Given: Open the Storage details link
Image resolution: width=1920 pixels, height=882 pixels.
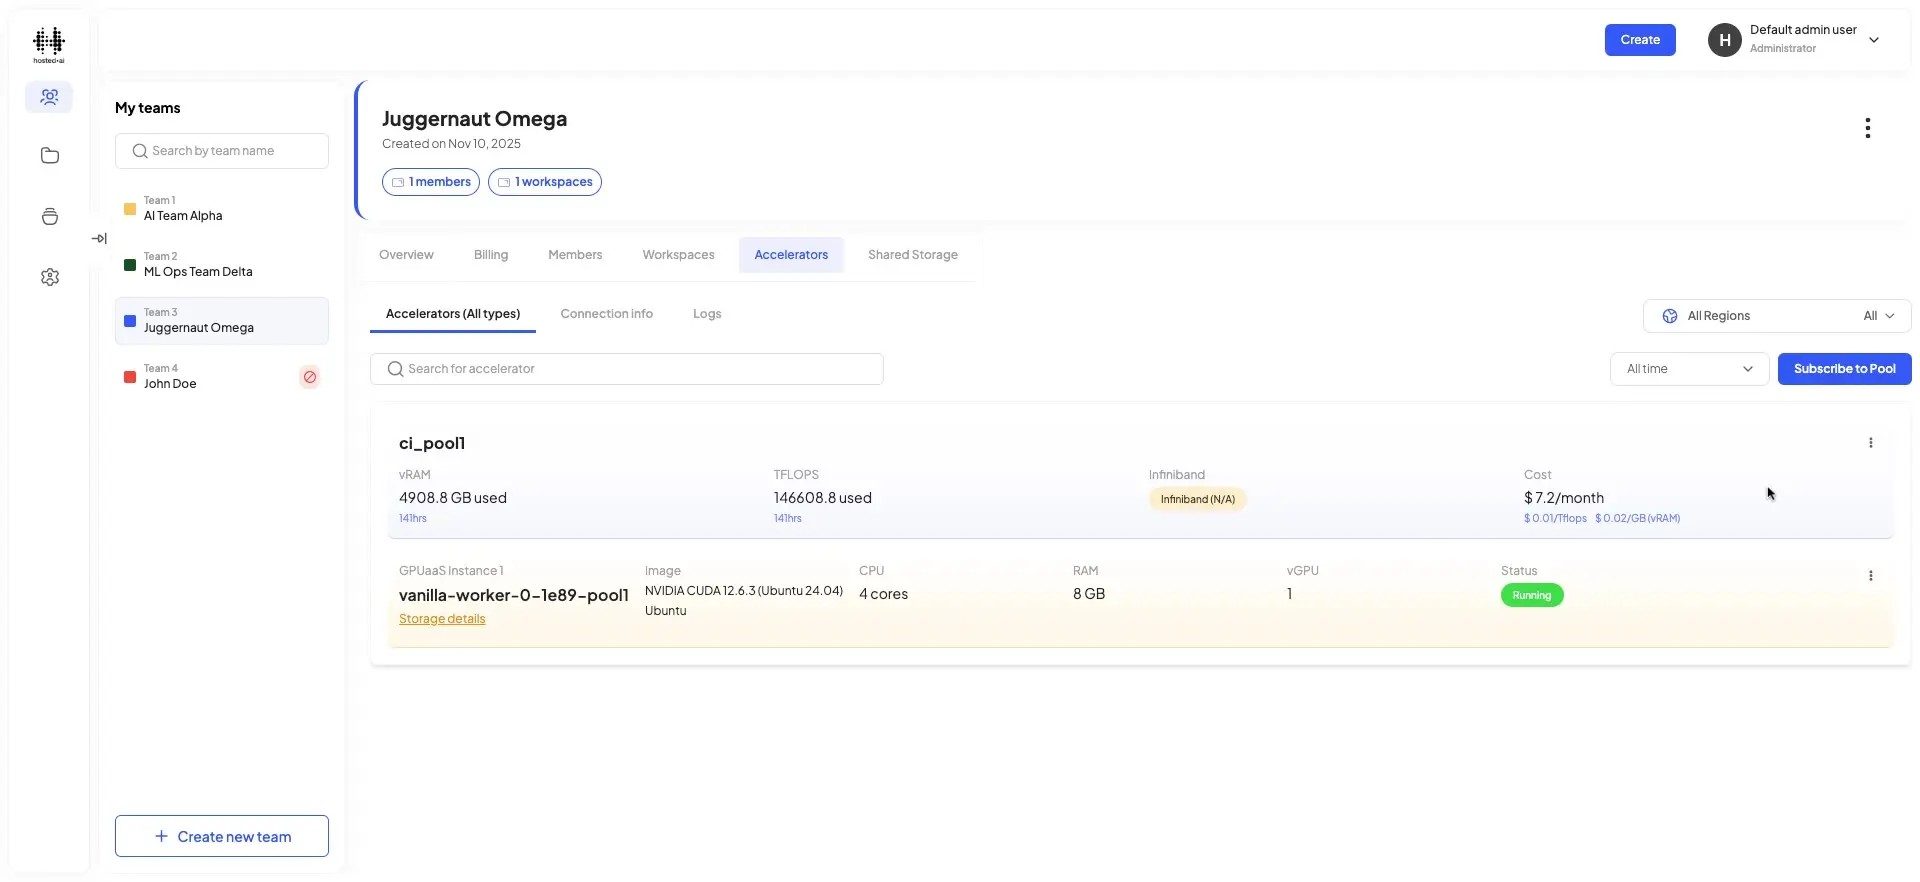Looking at the screenshot, I should (442, 619).
